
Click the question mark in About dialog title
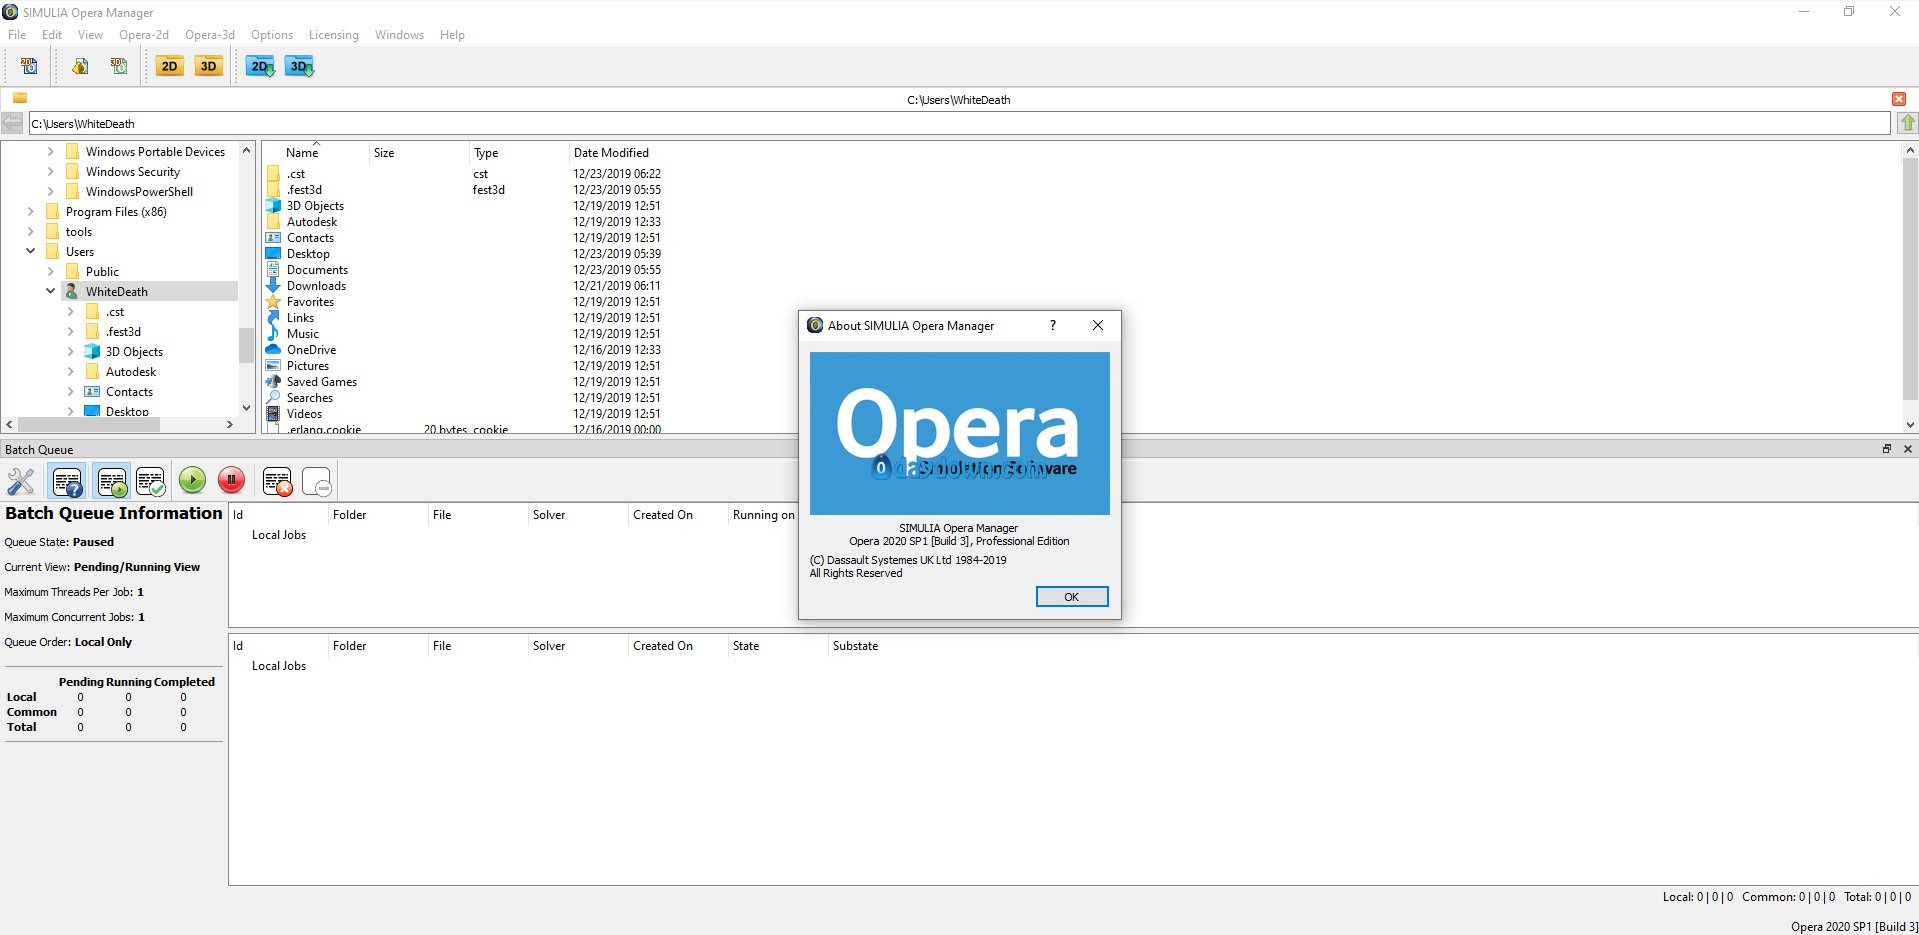[1052, 325]
